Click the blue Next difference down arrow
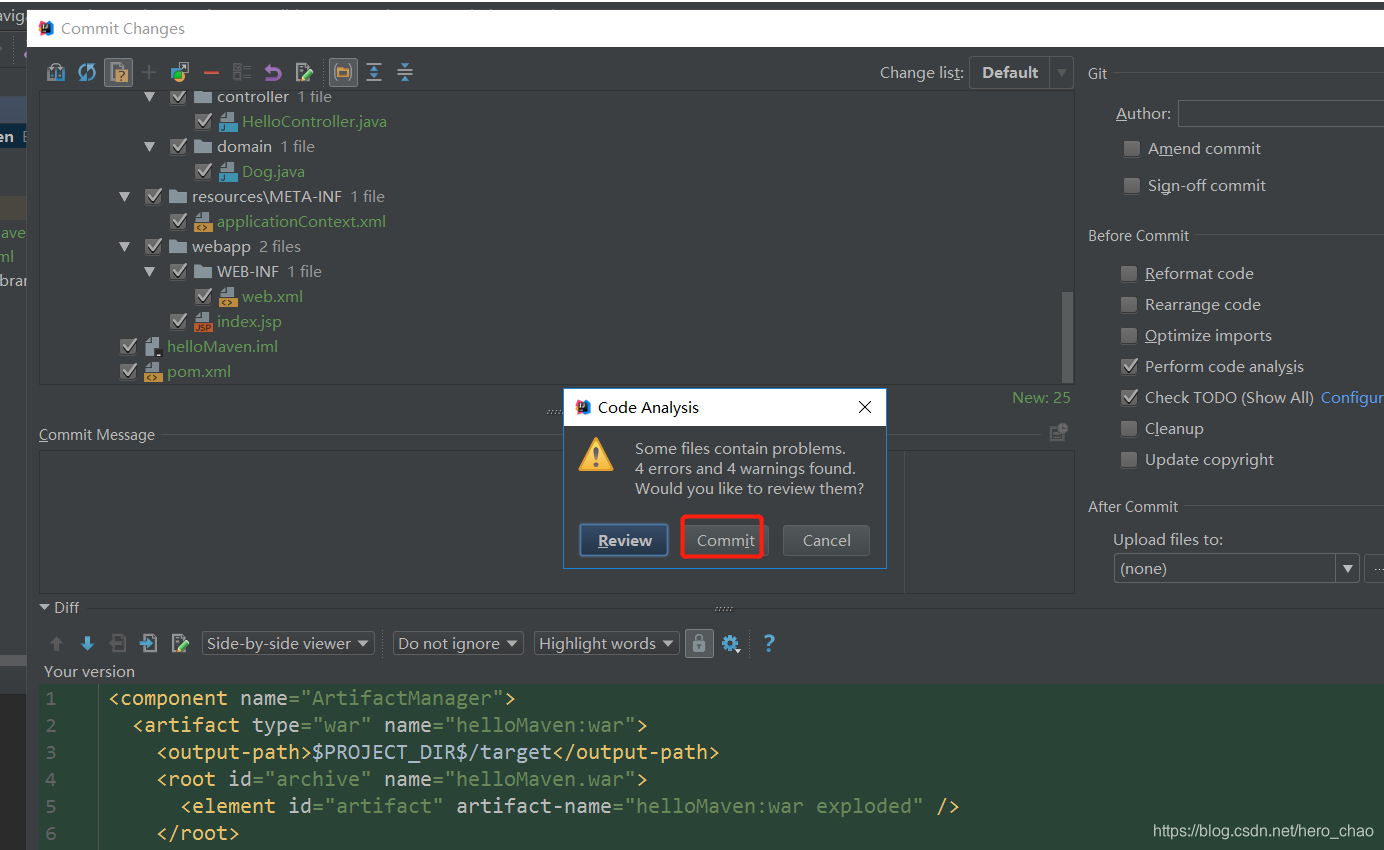Screen dimensions: 1384x850 point(87,643)
